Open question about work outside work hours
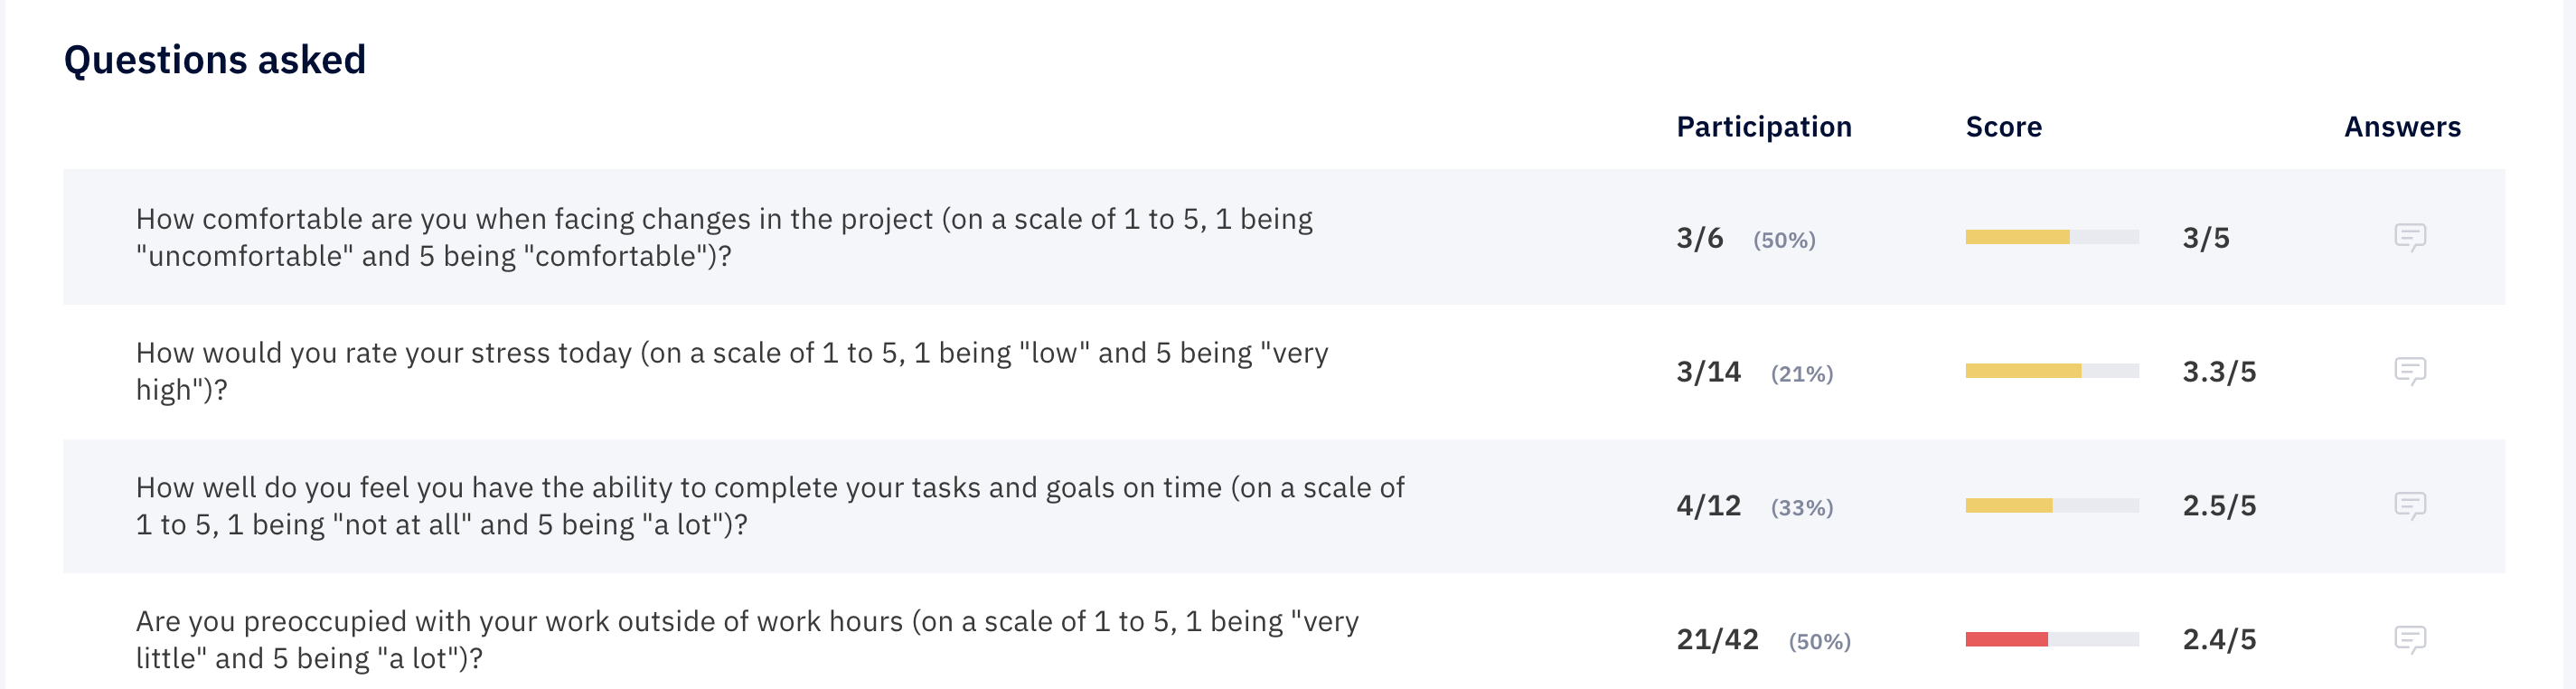This screenshot has width=2576, height=689. click(747, 639)
